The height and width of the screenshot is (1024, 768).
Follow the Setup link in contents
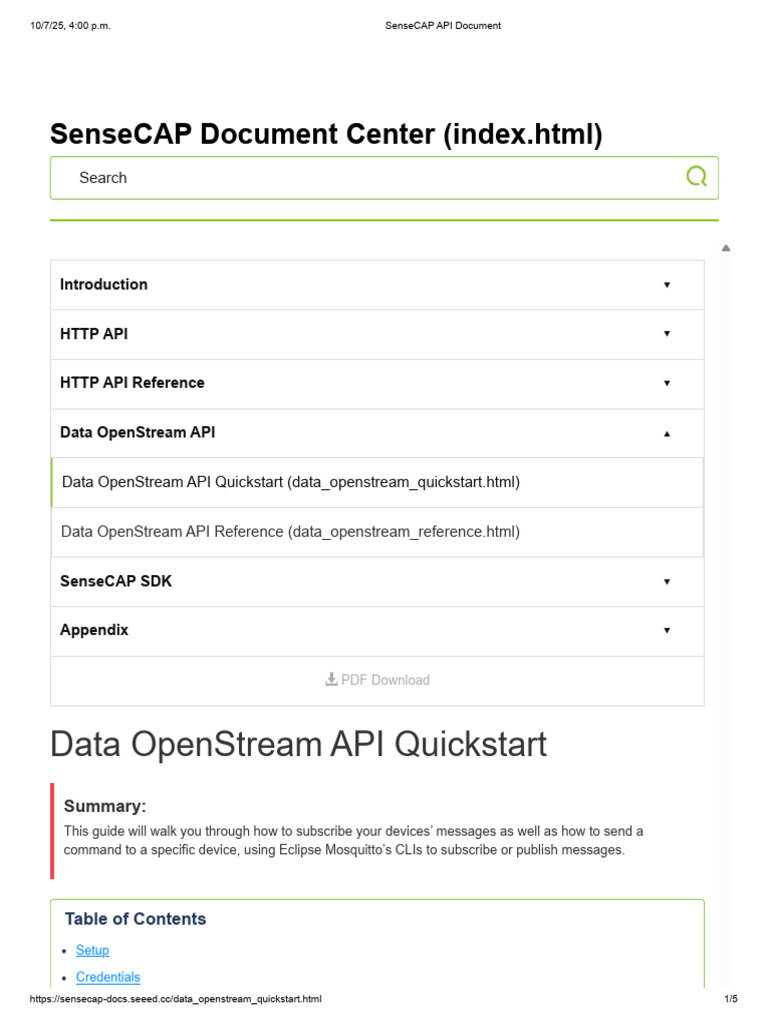[92, 950]
